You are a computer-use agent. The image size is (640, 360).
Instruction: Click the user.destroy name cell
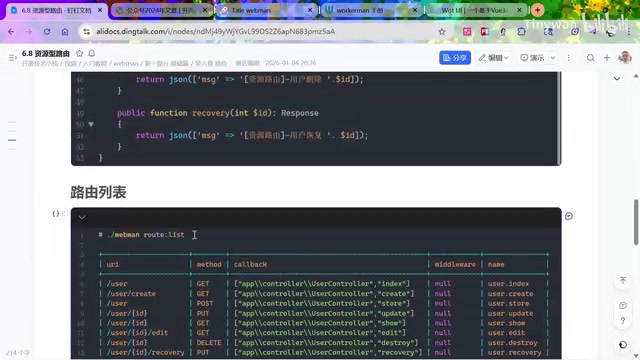[x=513, y=342]
